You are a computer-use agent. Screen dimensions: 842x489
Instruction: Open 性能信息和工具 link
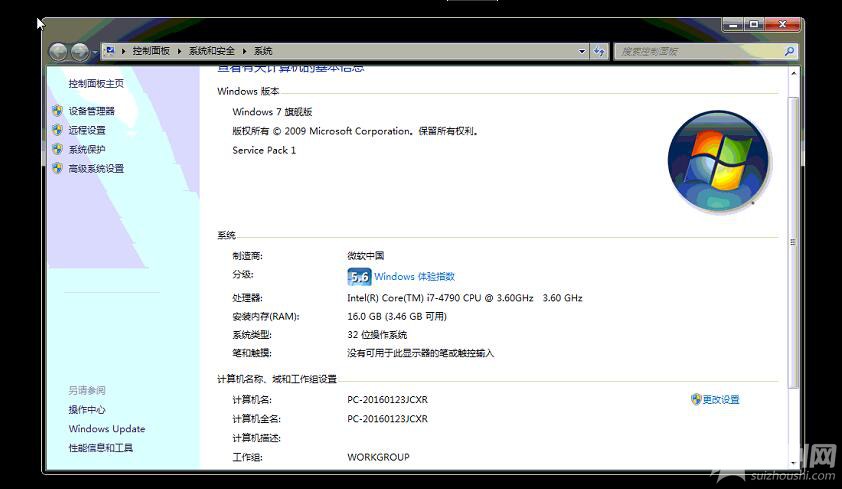[100, 448]
